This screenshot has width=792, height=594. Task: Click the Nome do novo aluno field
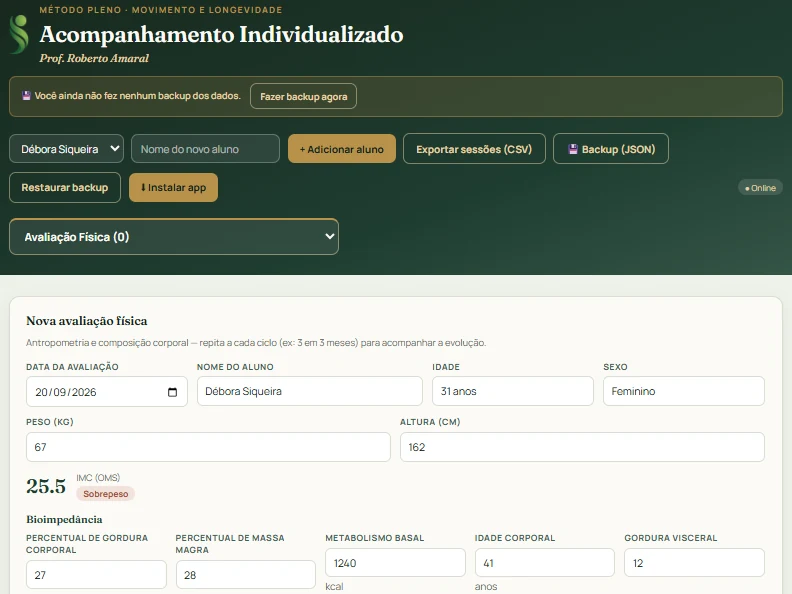[x=205, y=149]
